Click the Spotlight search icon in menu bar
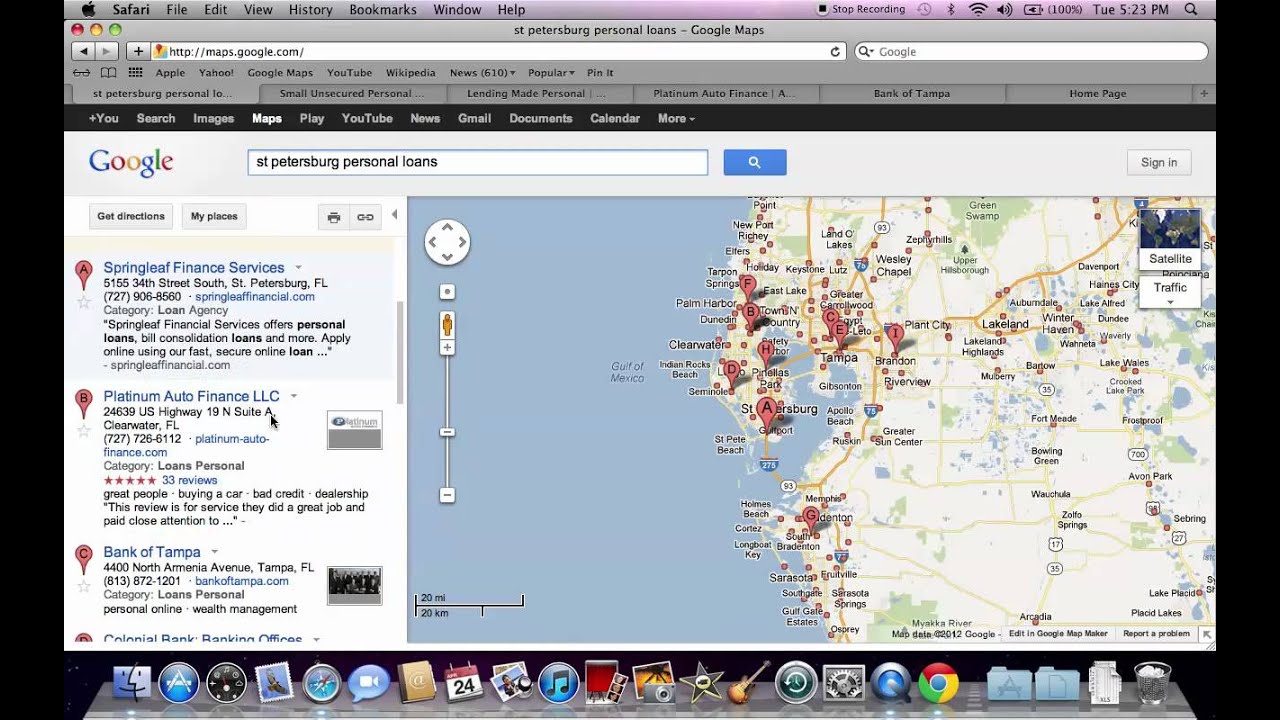 click(1191, 9)
